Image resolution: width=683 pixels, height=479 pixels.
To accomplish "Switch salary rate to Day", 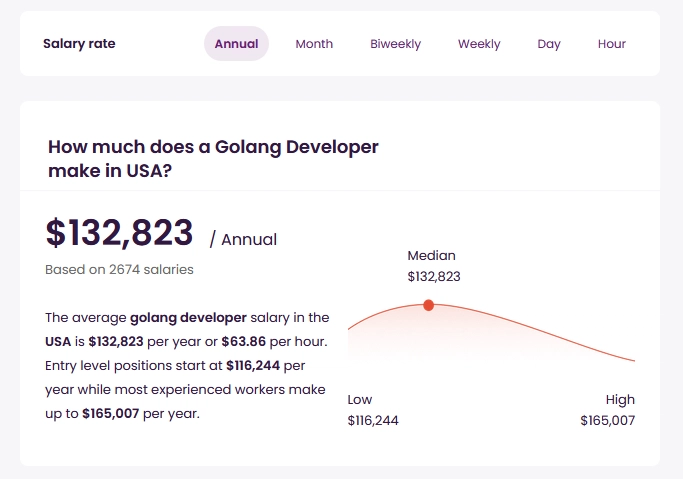I will (549, 44).
